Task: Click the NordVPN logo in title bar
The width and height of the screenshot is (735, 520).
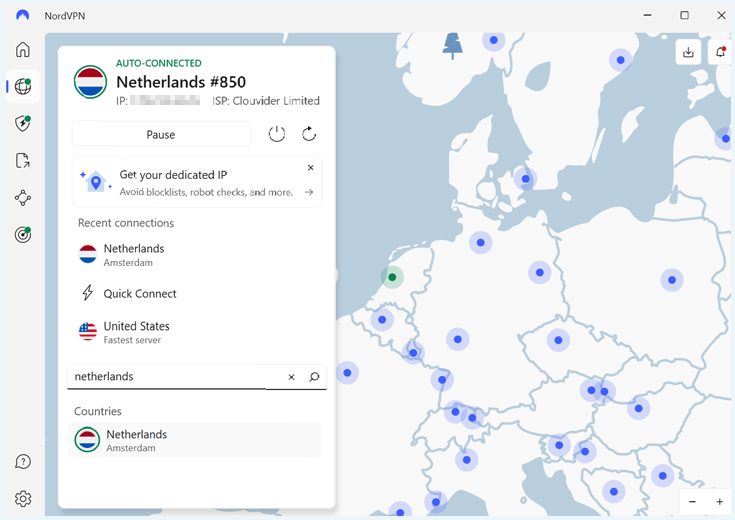Action: (x=22, y=15)
